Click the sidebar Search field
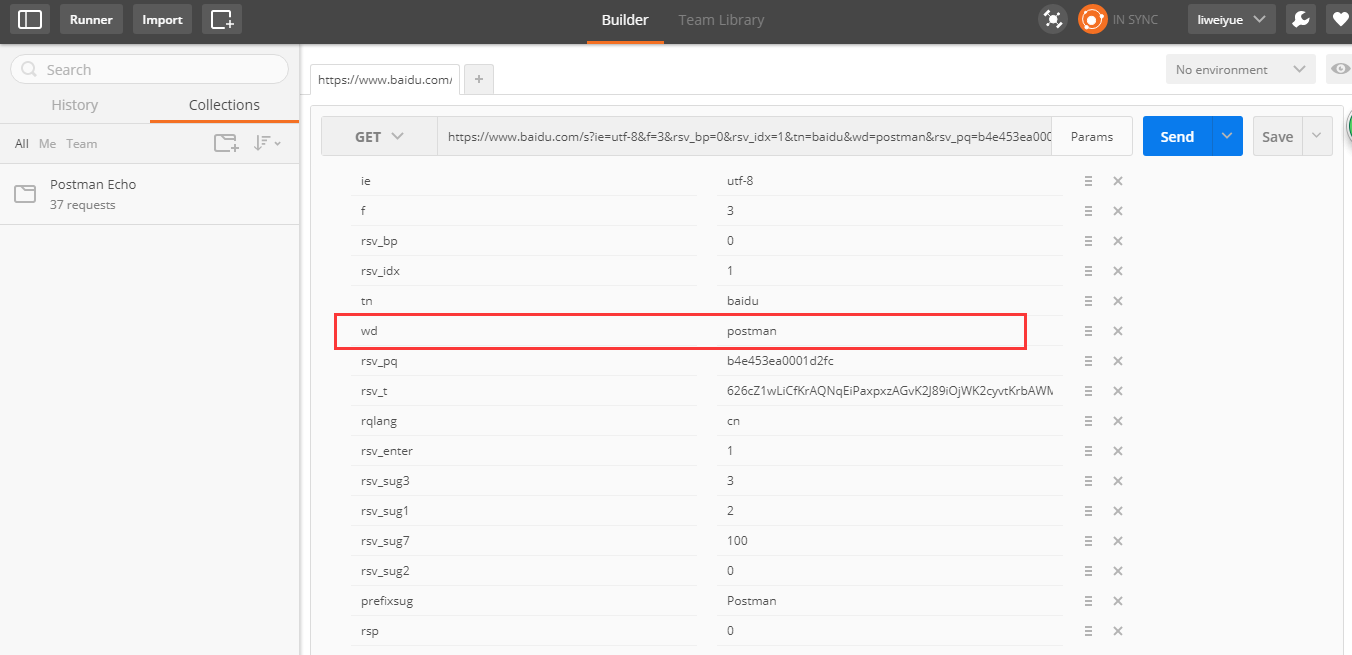This screenshot has height=655, width=1352. tap(150, 70)
